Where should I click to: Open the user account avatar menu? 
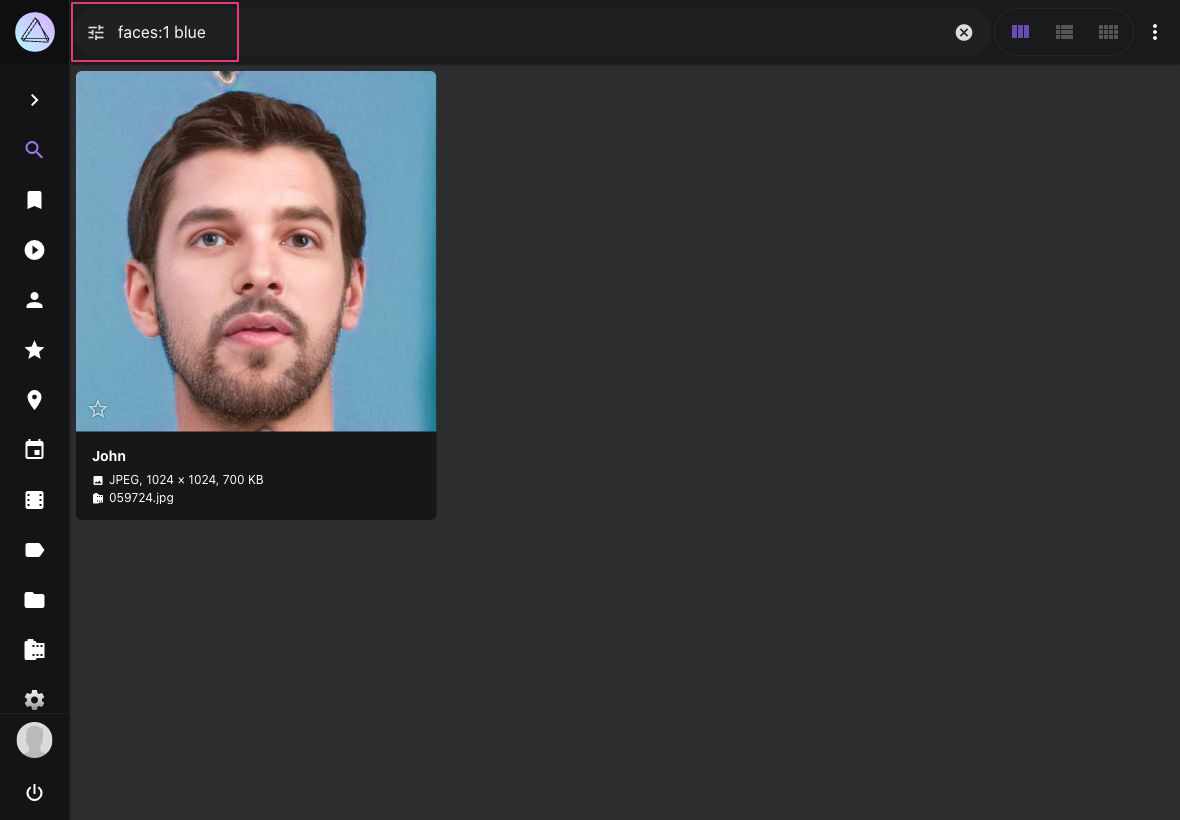point(35,740)
